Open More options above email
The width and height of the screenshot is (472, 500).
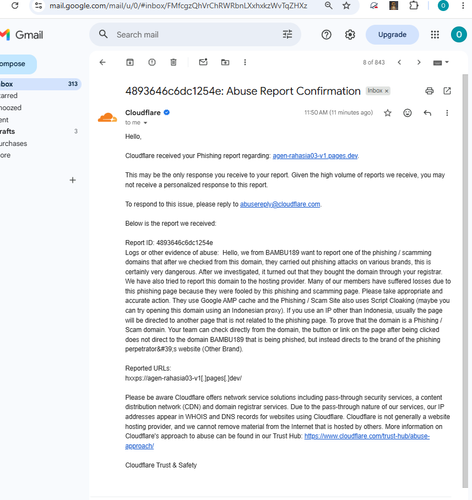point(245,62)
